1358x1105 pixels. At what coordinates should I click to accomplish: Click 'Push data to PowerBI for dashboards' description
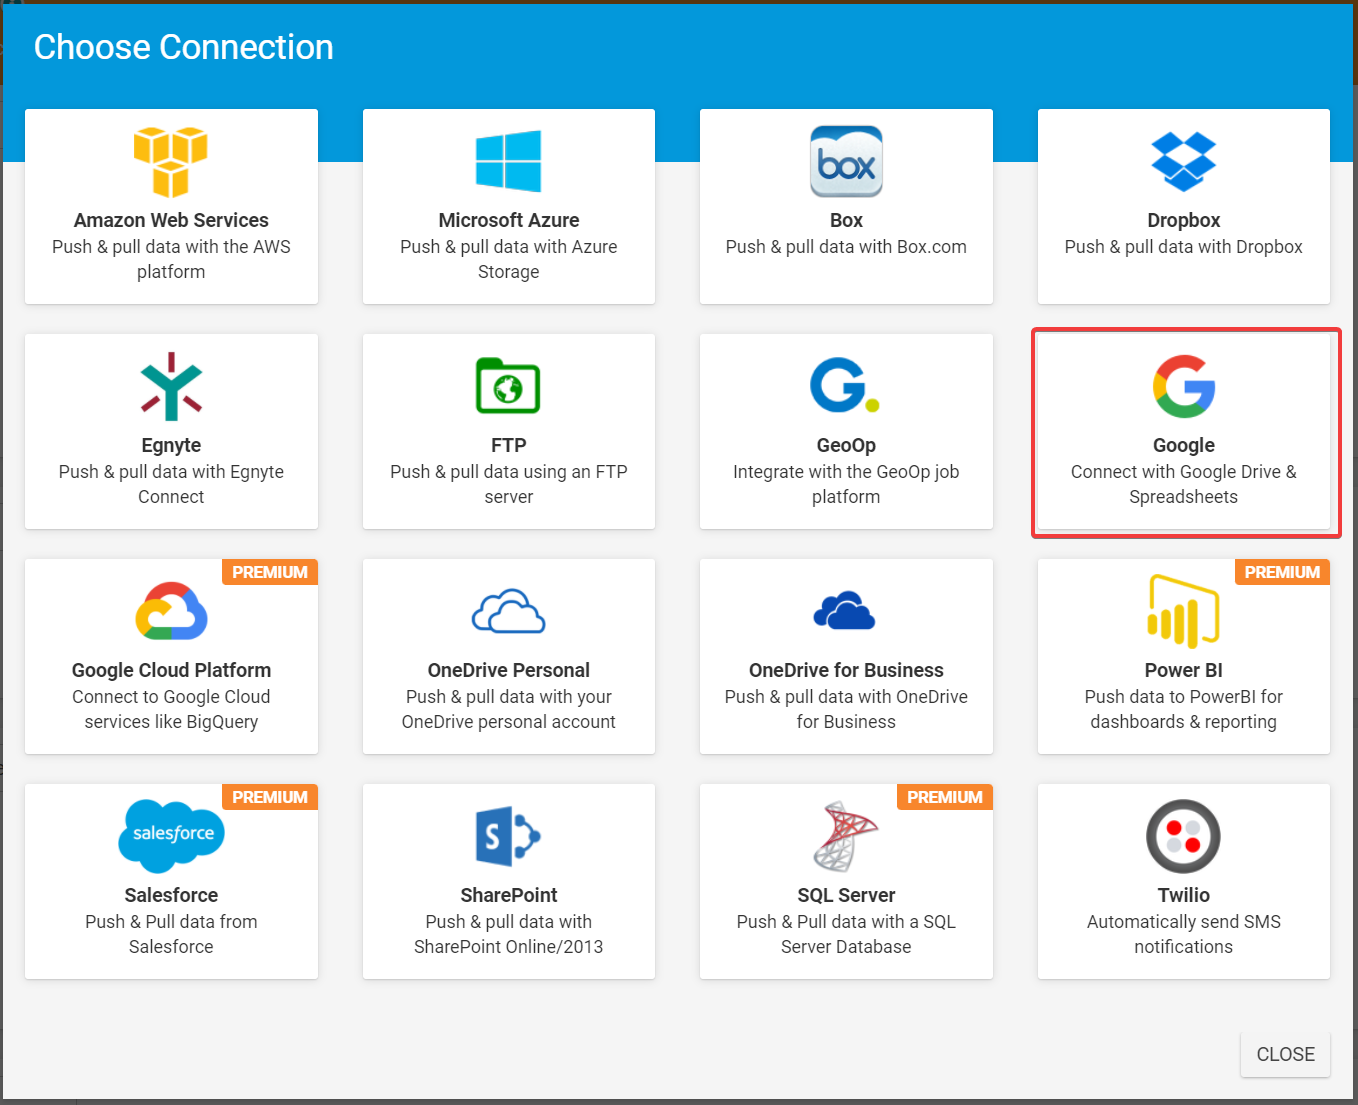1183,709
